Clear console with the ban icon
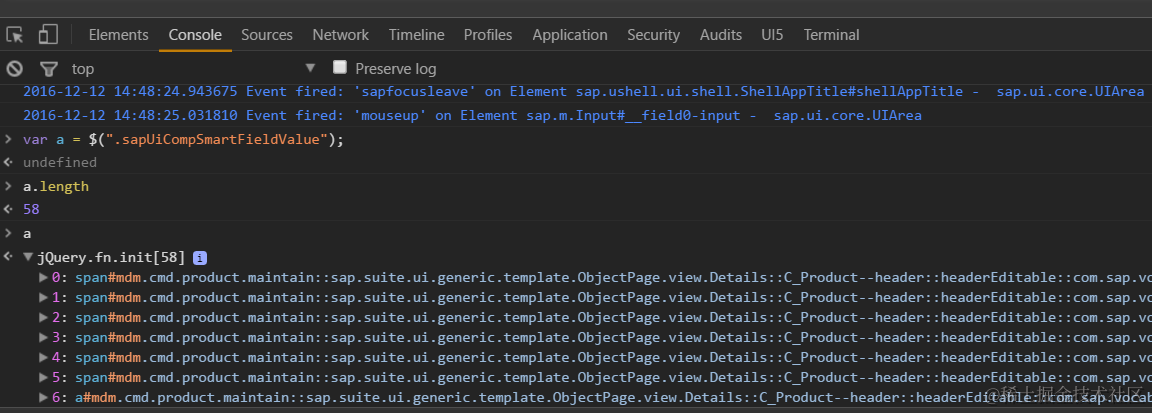 tap(15, 69)
